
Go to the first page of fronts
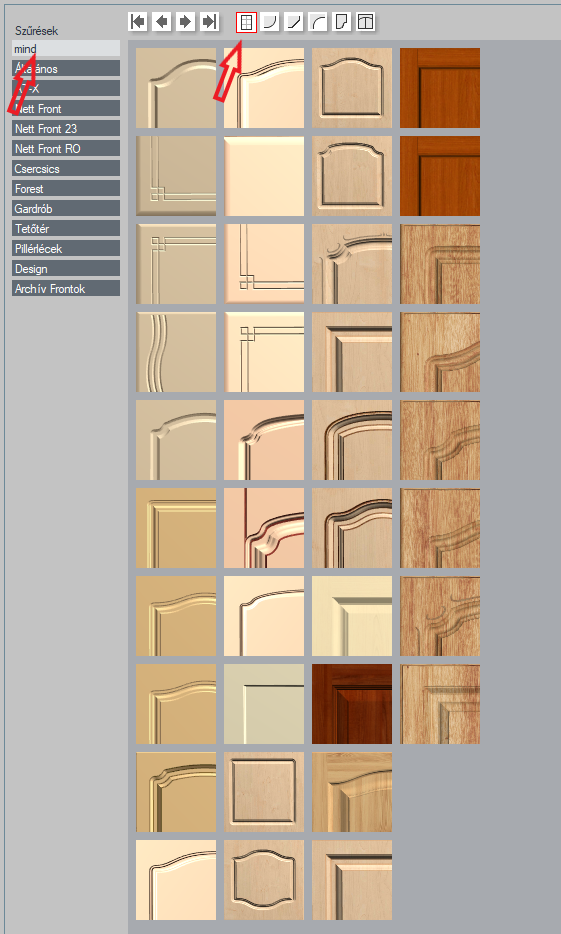[138, 22]
